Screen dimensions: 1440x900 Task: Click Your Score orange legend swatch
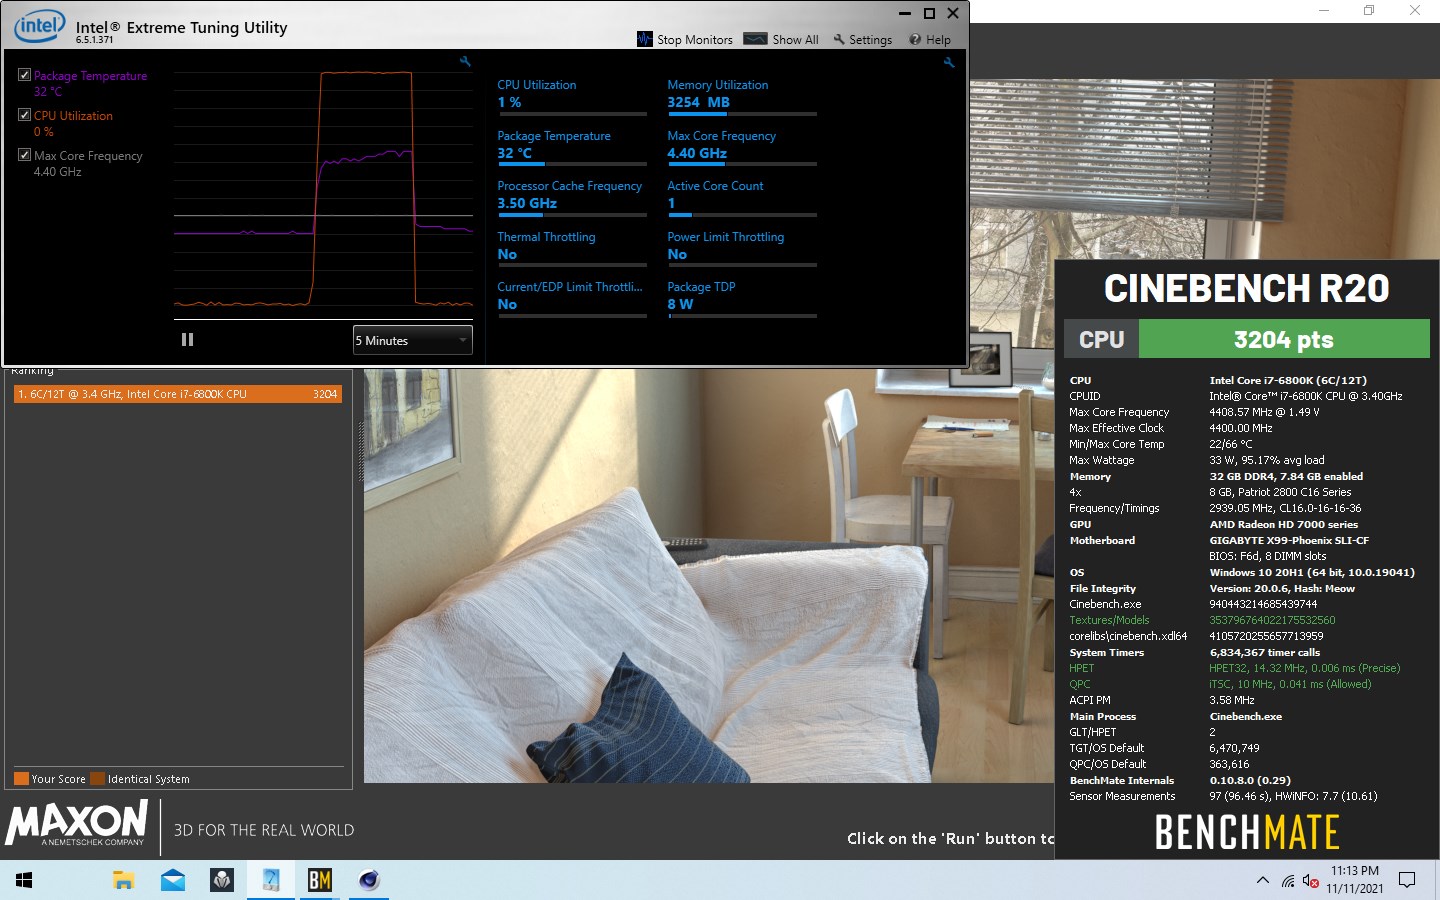point(21,779)
